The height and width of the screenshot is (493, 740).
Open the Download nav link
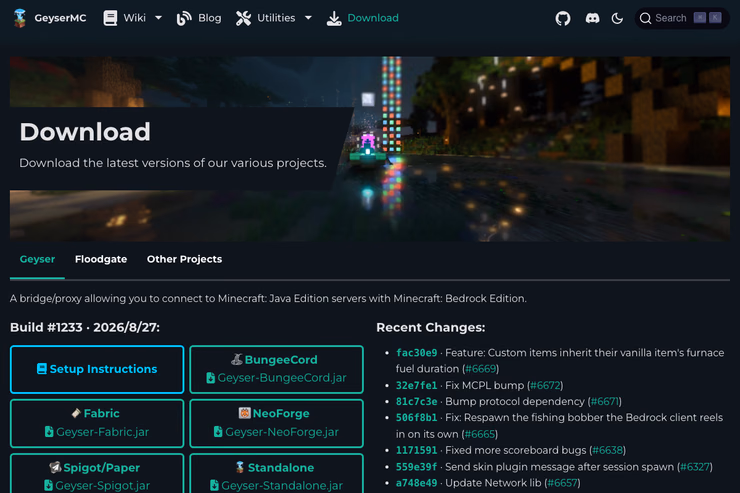373,18
